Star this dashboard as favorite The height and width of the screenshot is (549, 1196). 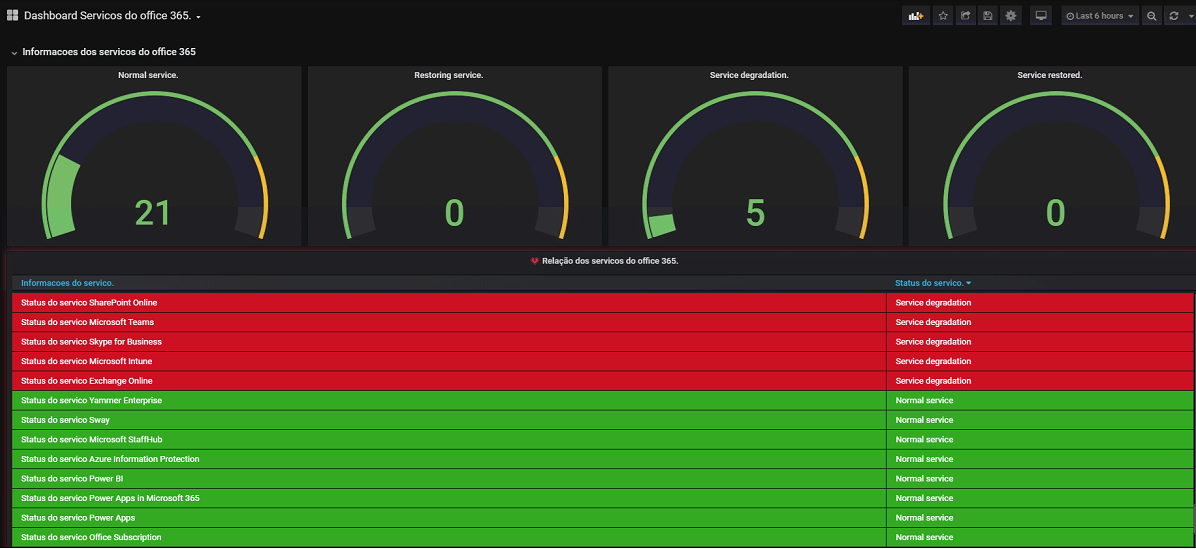[x=944, y=15]
